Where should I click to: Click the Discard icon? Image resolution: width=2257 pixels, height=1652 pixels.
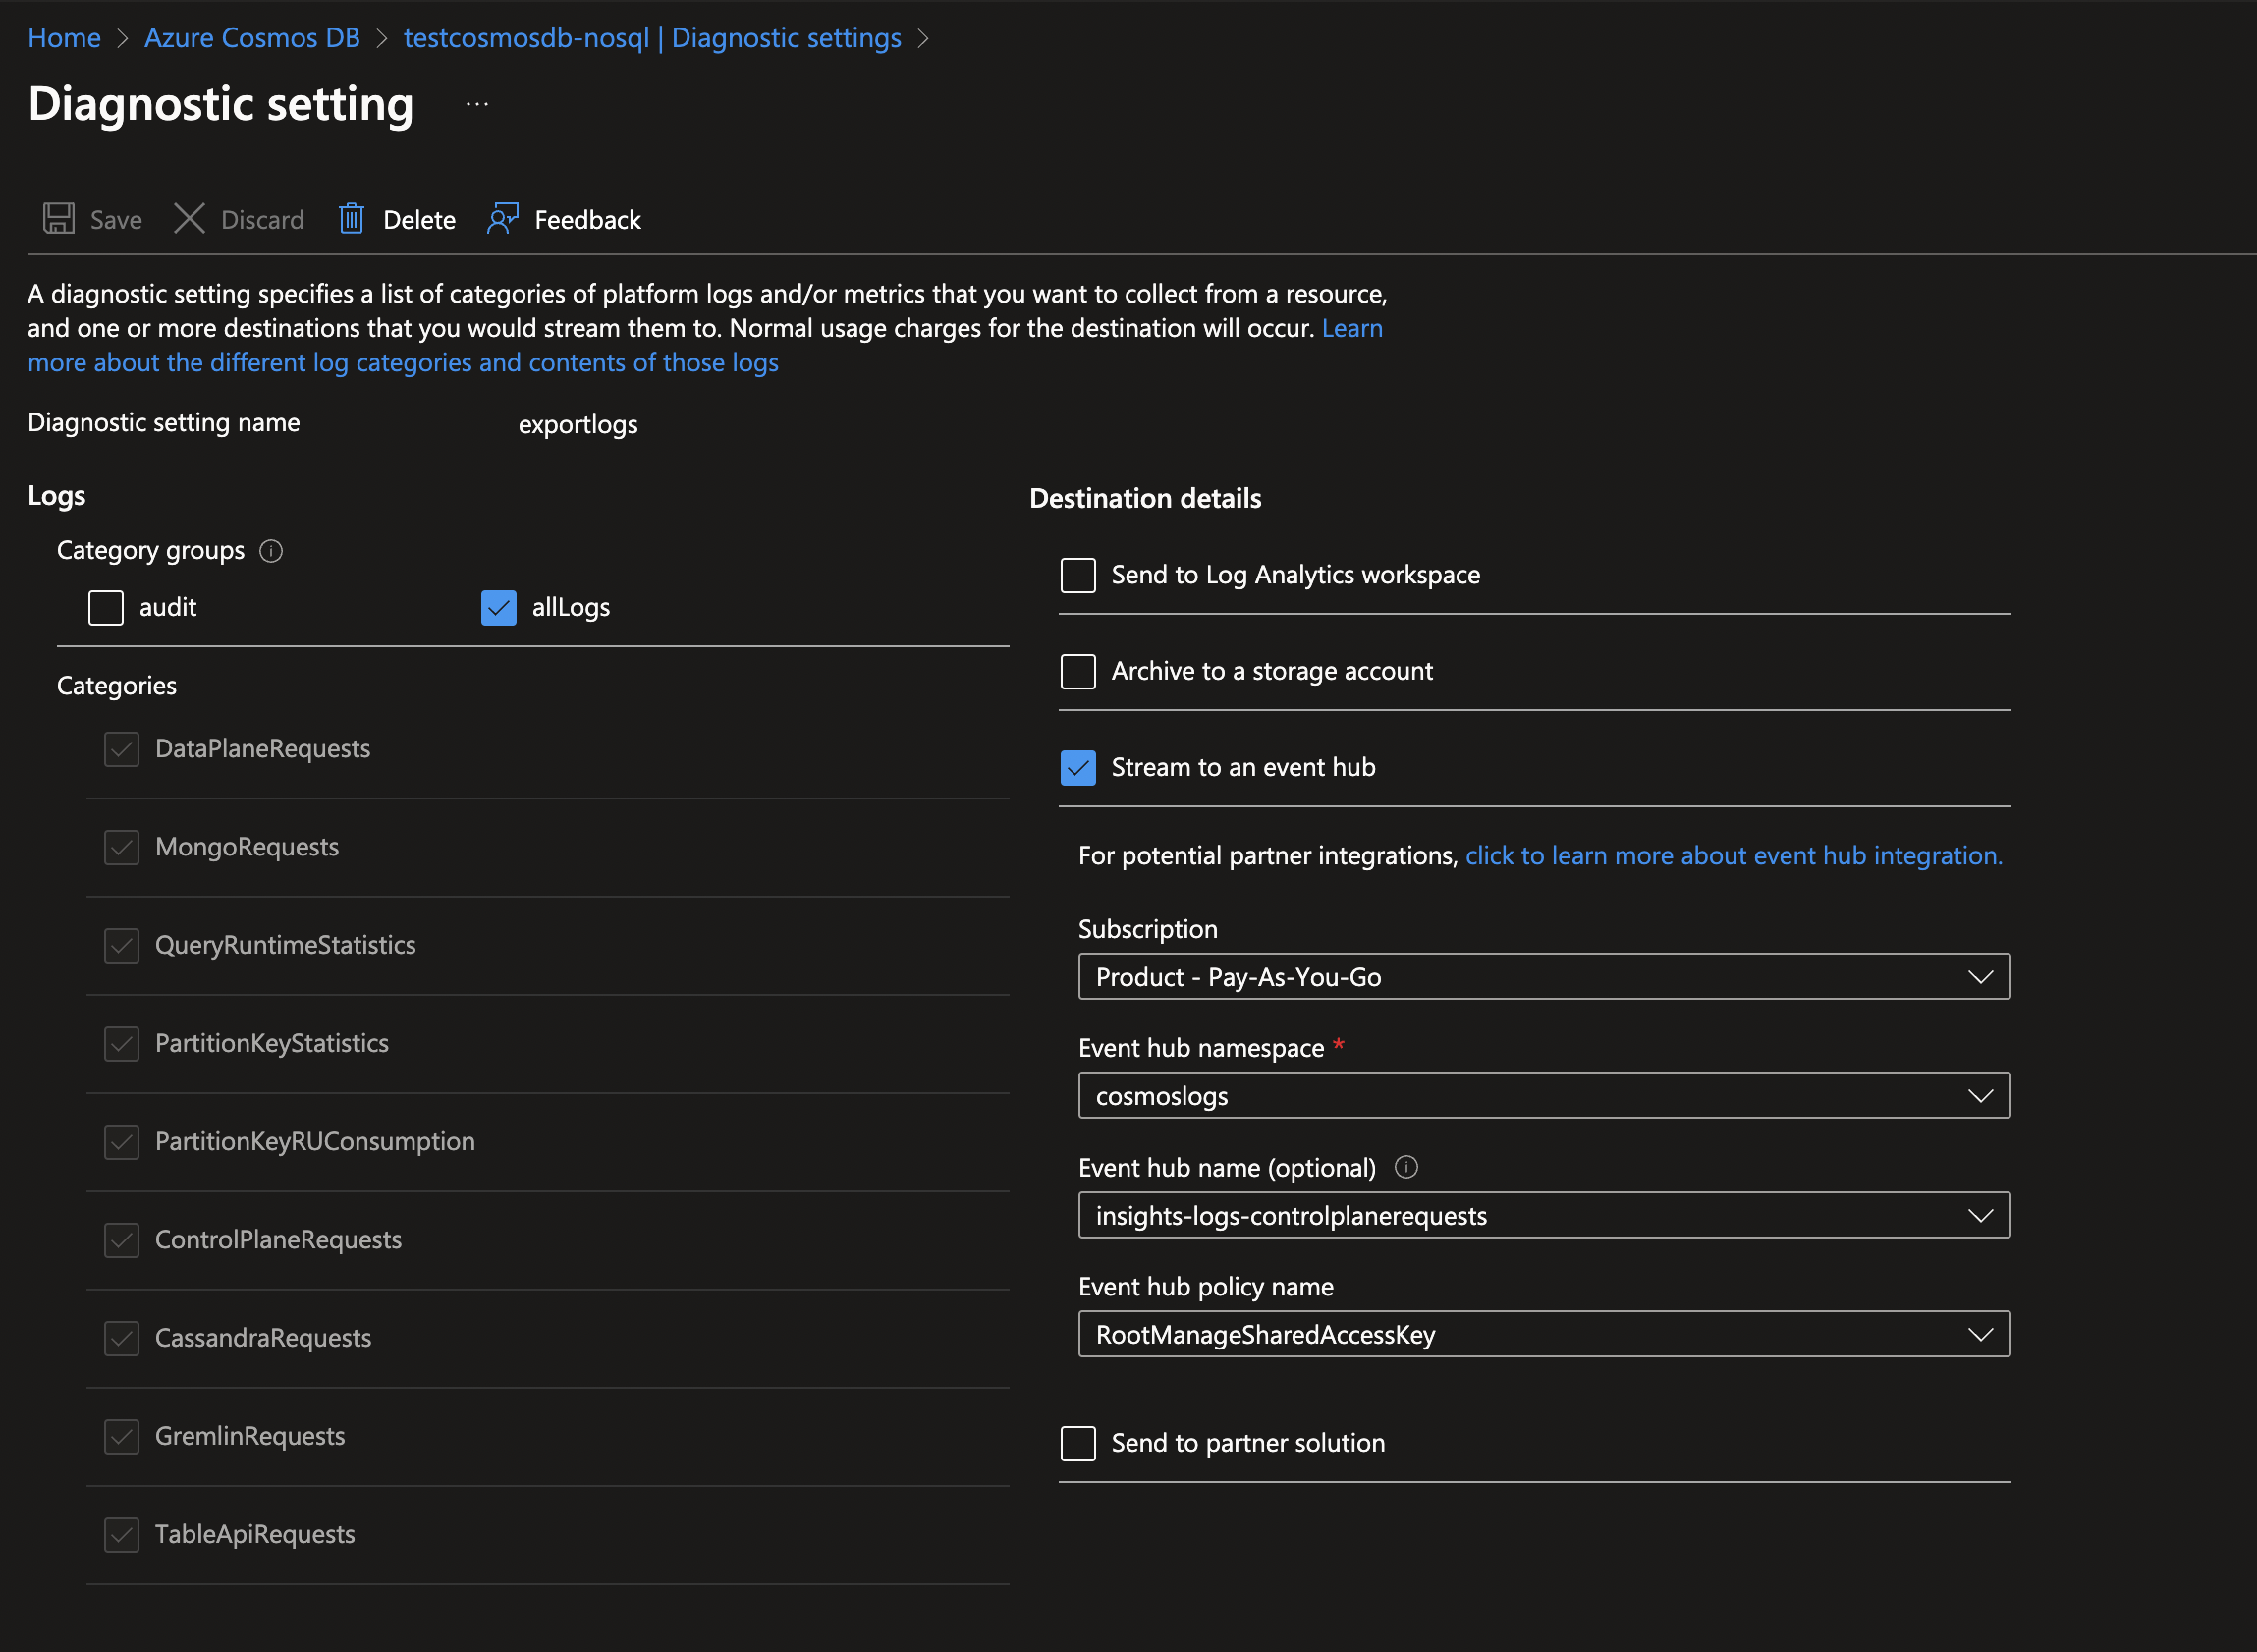point(190,219)
